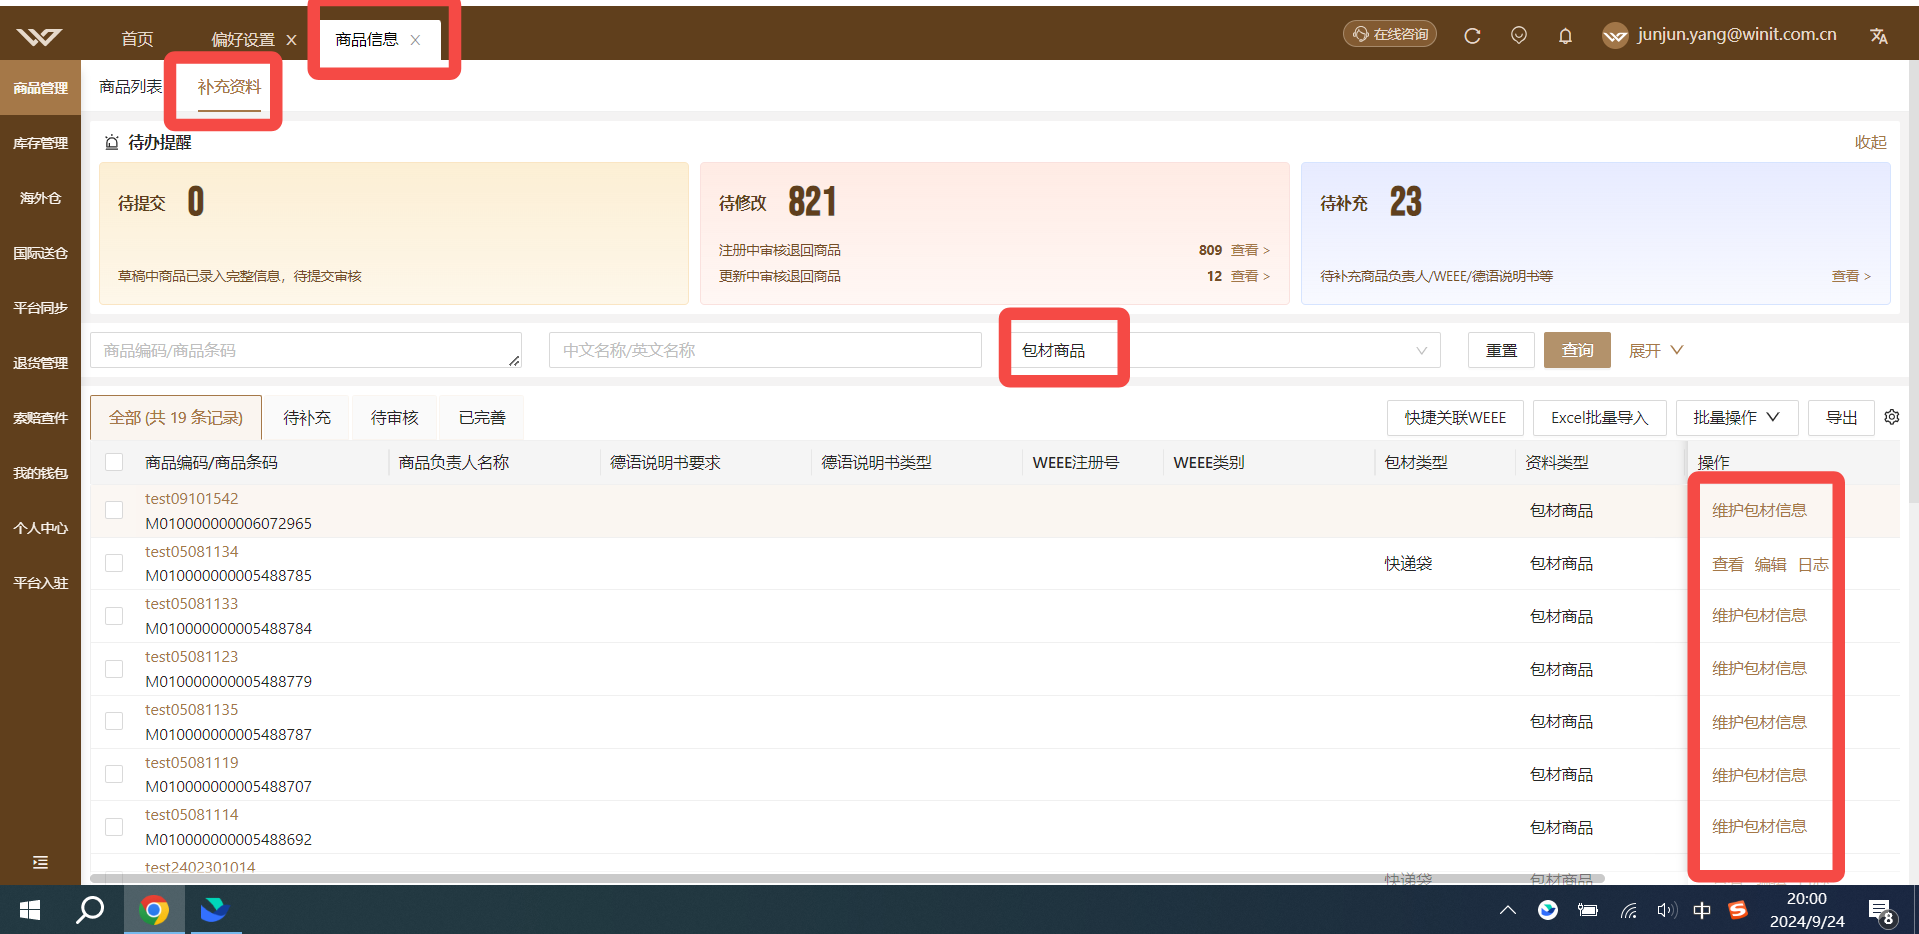1919x934 pixels.
Task: Click Excel批量导入 button
Action: tap(1599, 417)
